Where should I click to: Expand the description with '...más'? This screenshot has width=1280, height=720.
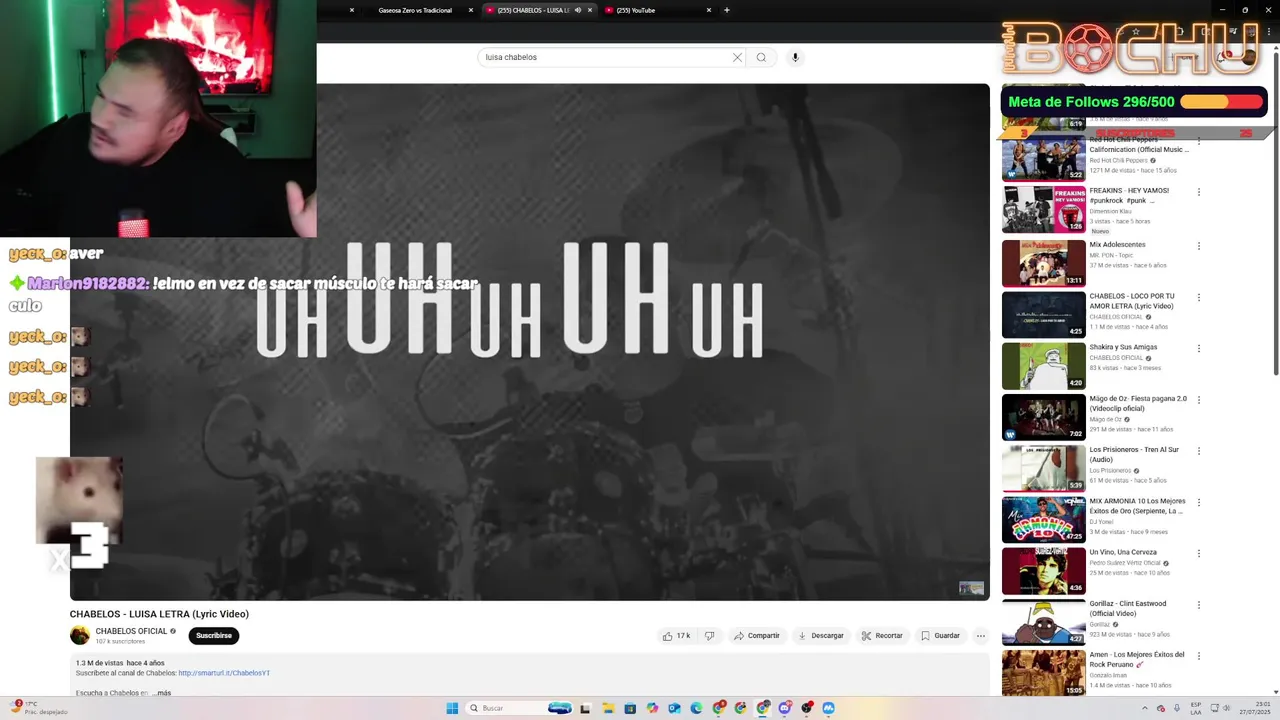[x=161, y=693]
